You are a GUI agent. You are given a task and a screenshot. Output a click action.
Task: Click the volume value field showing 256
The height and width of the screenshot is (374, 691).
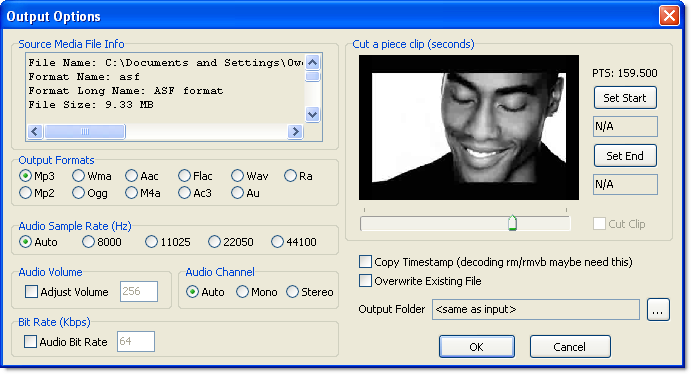[x=139, y=292]
